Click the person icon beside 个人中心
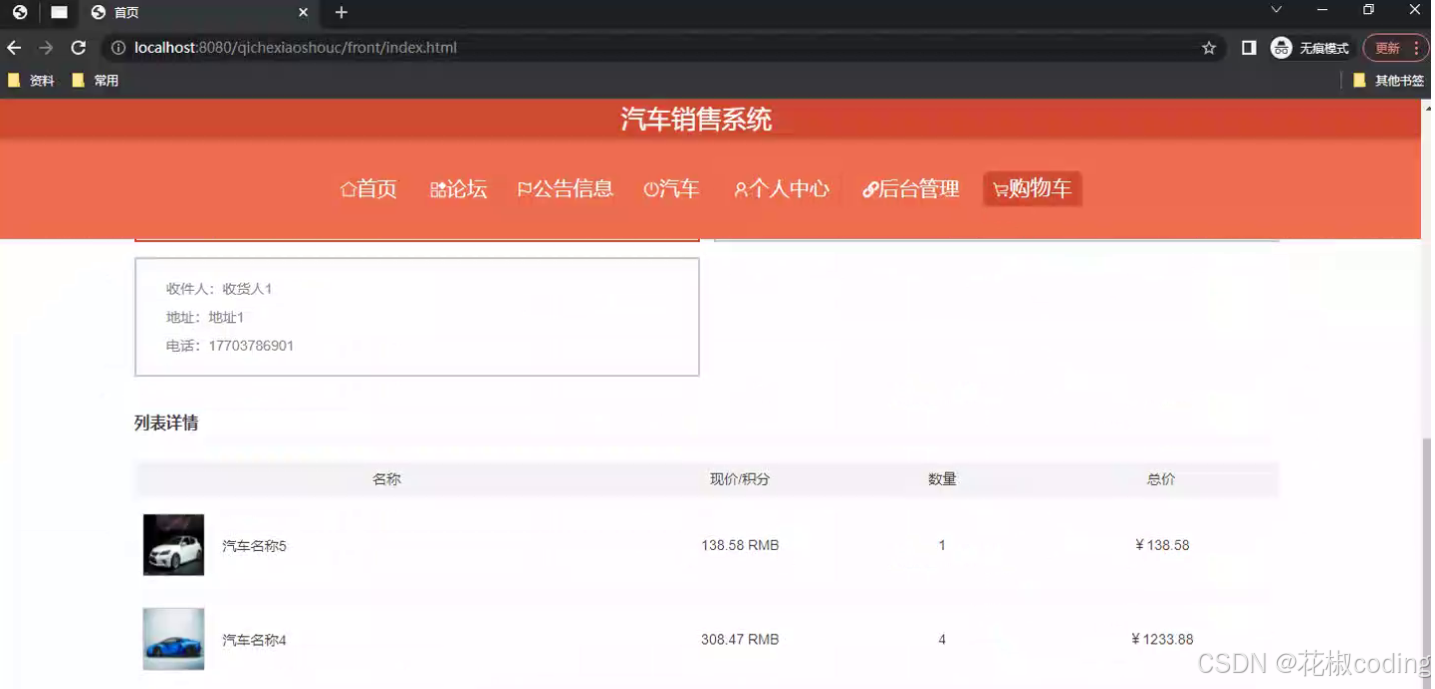 pyautogui.click(x=740, y=189)
